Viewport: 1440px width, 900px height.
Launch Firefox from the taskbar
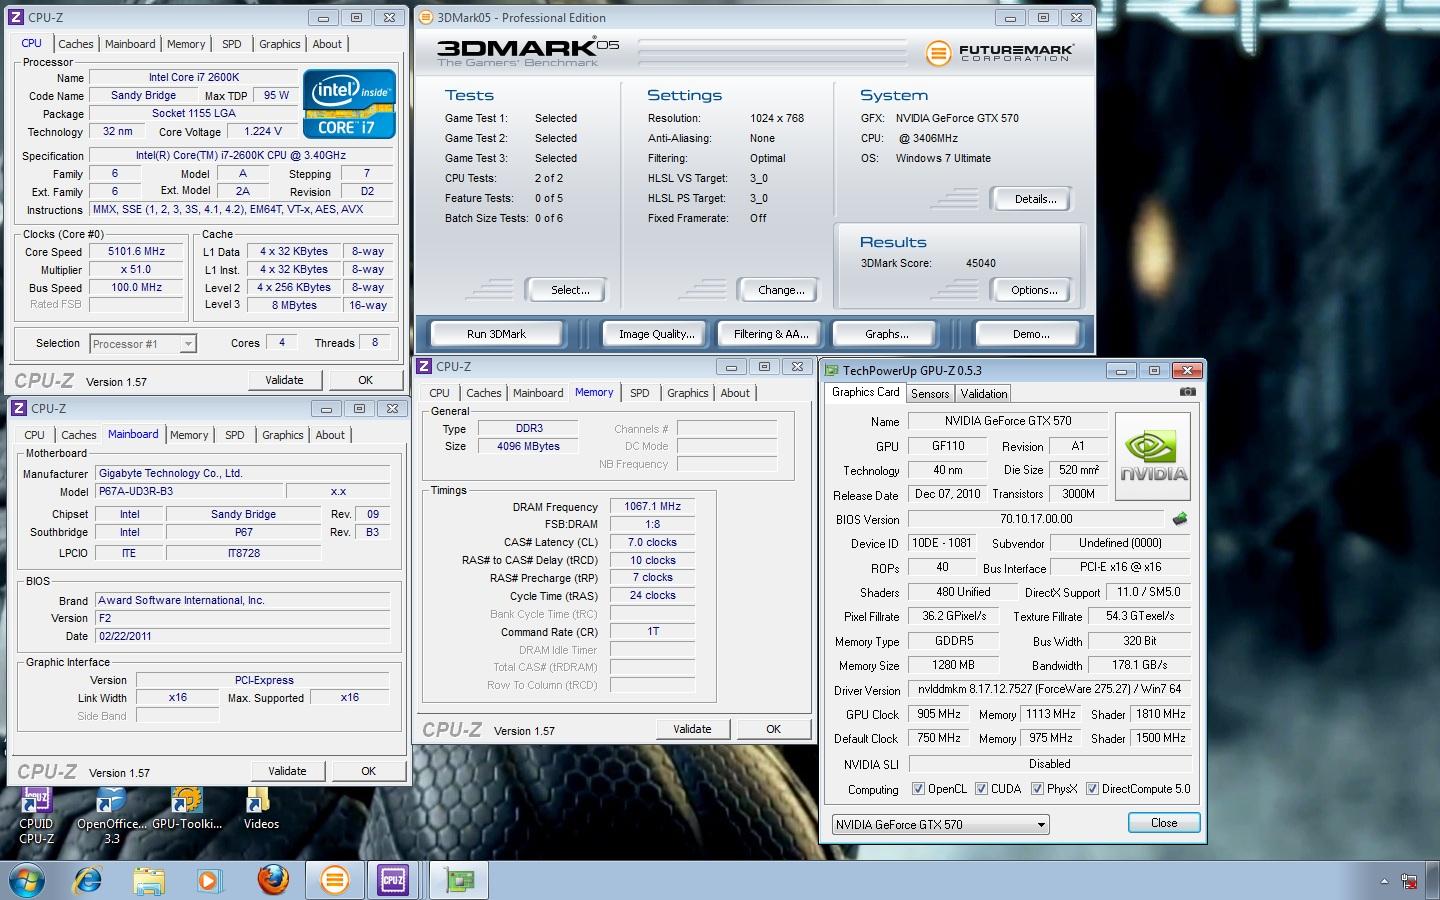click(272, 880)
